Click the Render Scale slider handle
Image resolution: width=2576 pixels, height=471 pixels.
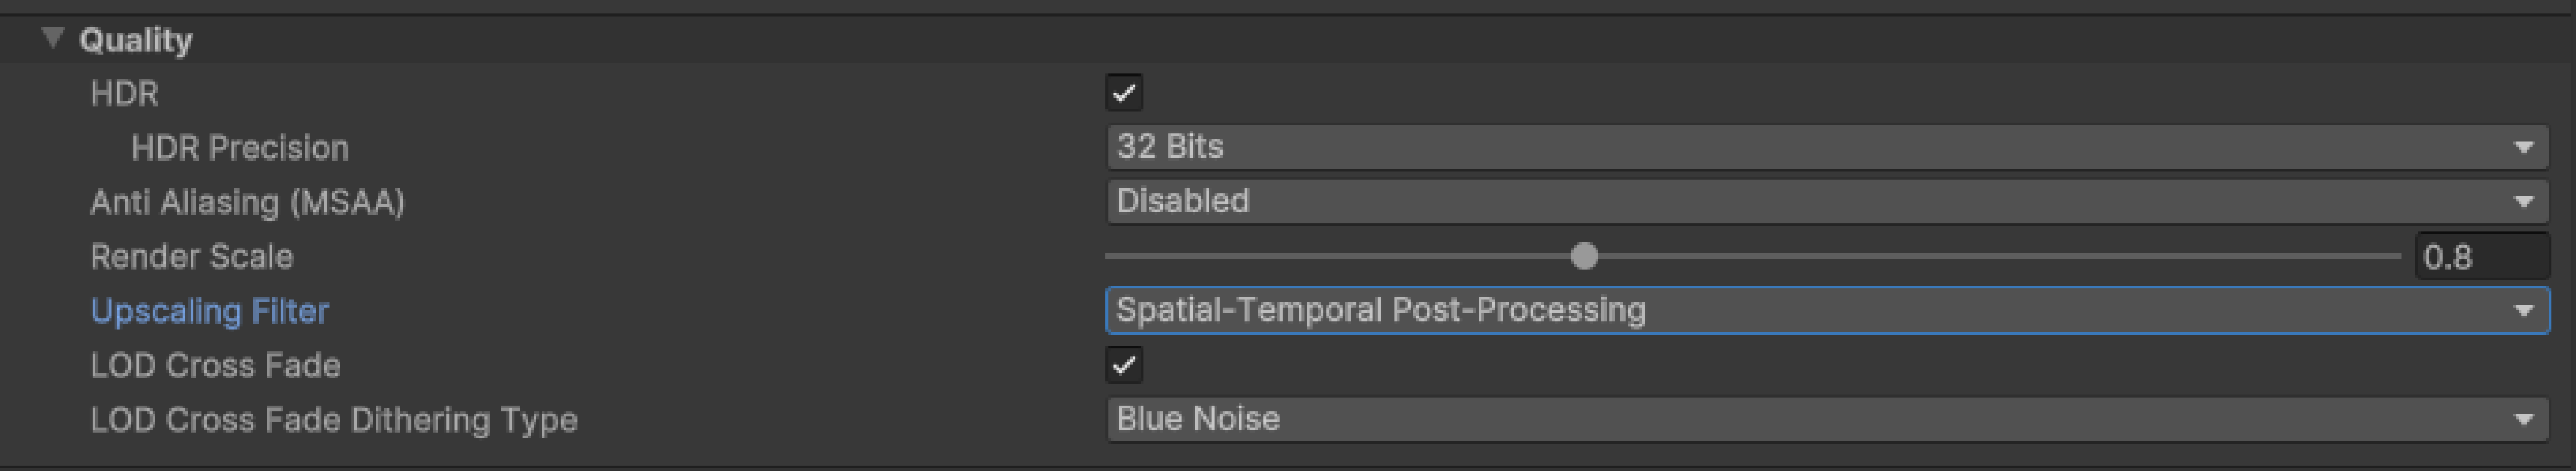pos(1584,257)
